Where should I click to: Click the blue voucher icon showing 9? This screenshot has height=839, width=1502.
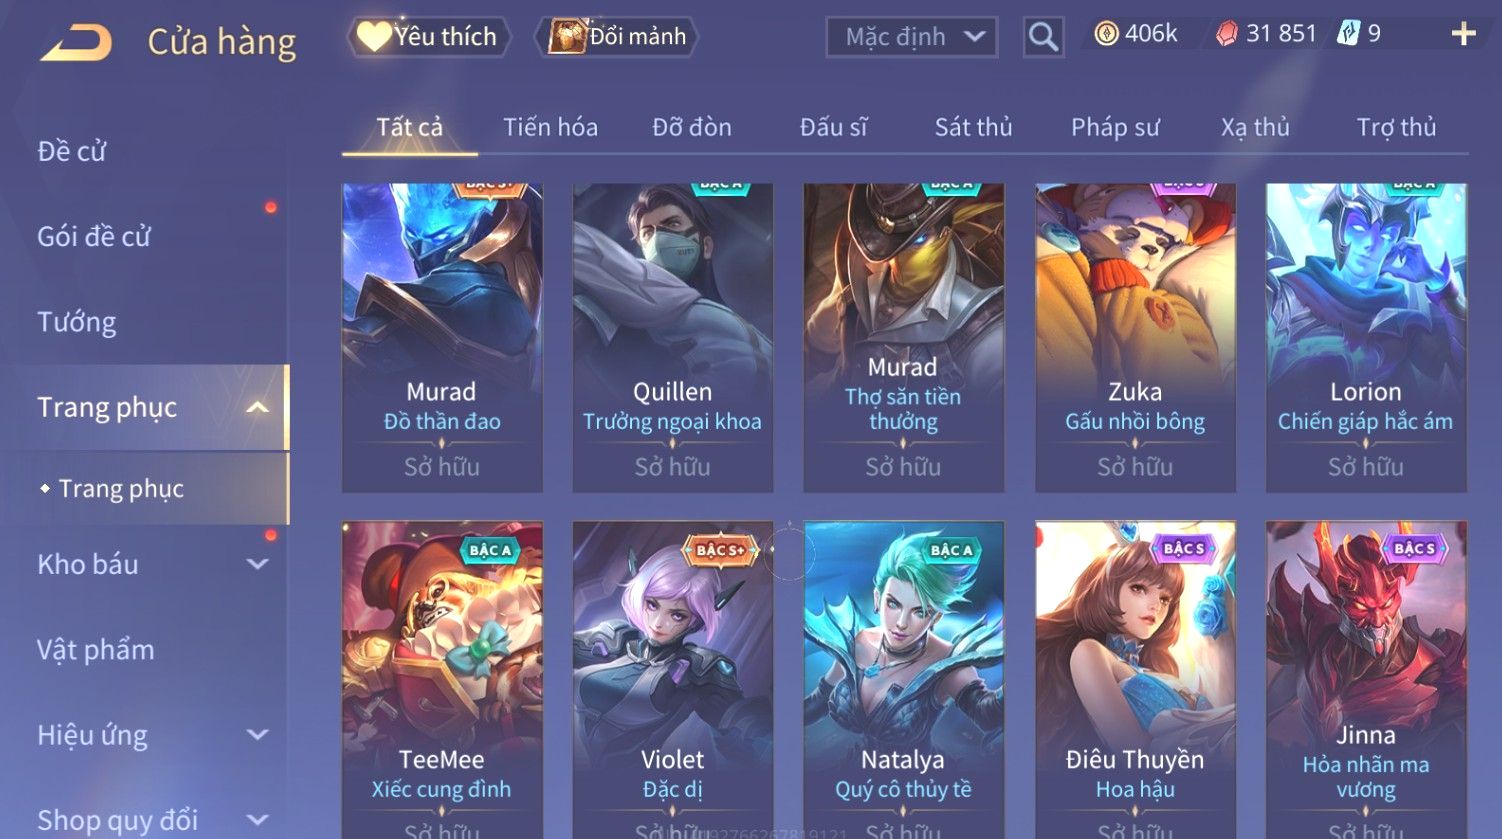(x=1348, y=35)
